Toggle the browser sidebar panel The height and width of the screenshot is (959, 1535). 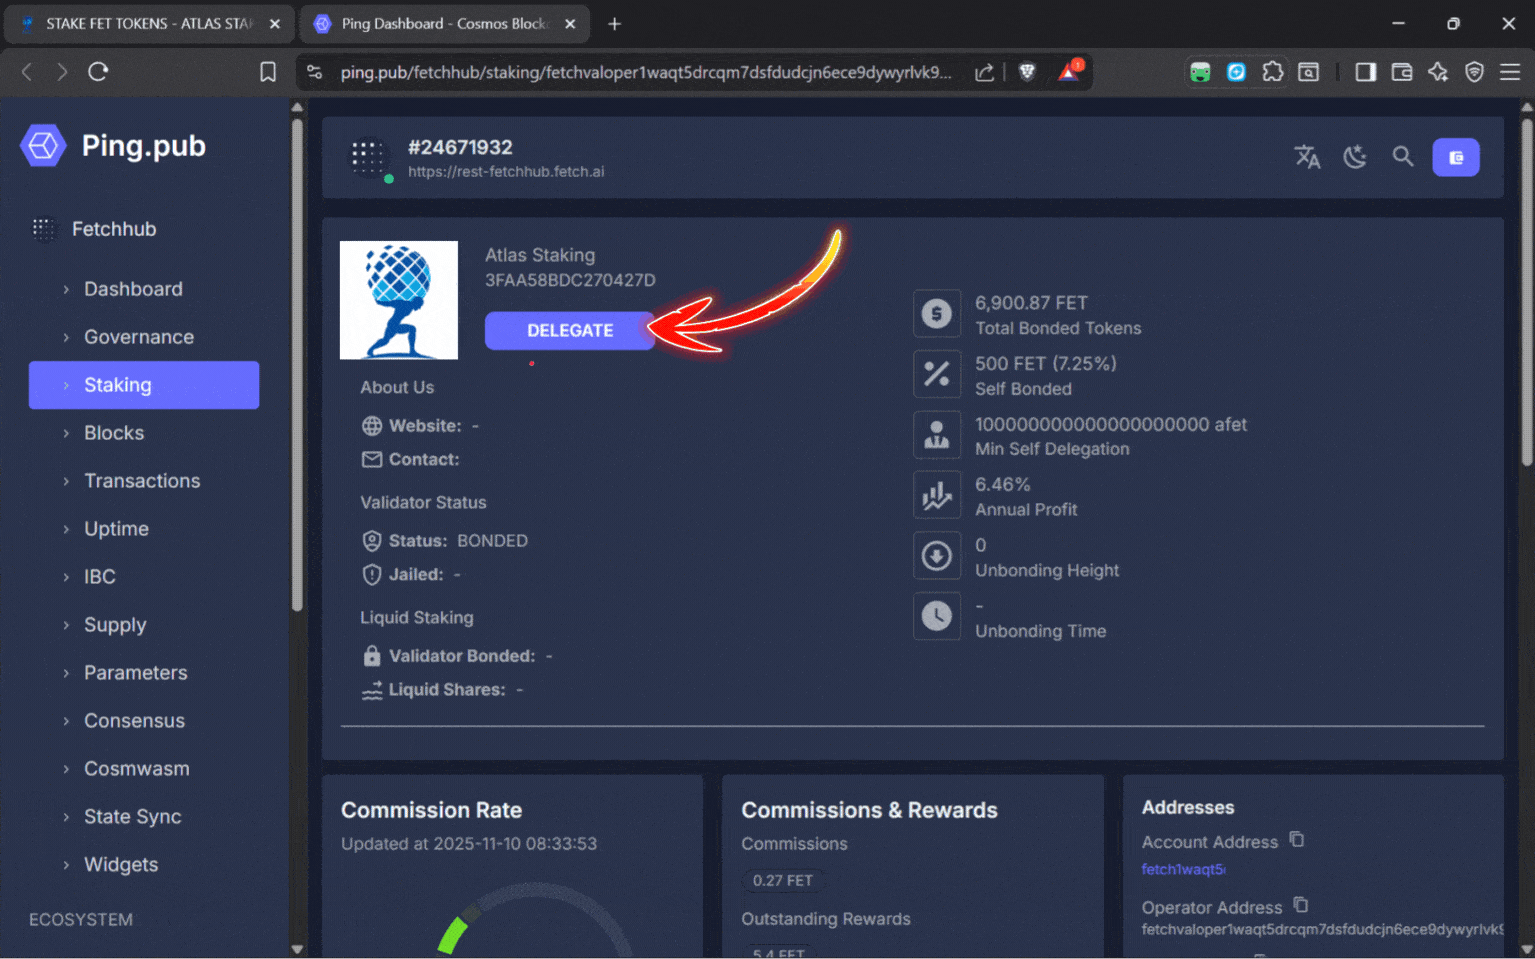[1365, 72]
